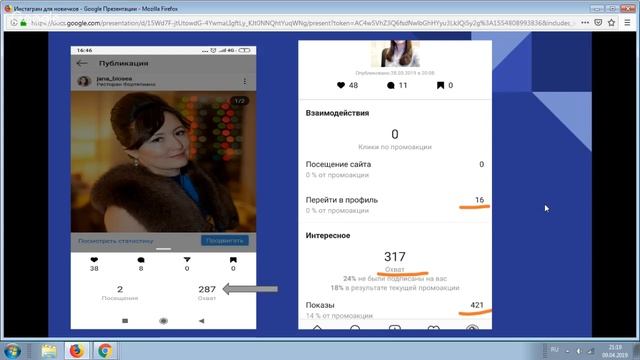The image size is (640, 360).
Task: Select the Взаимодействия heading
Action: point(337,113)
